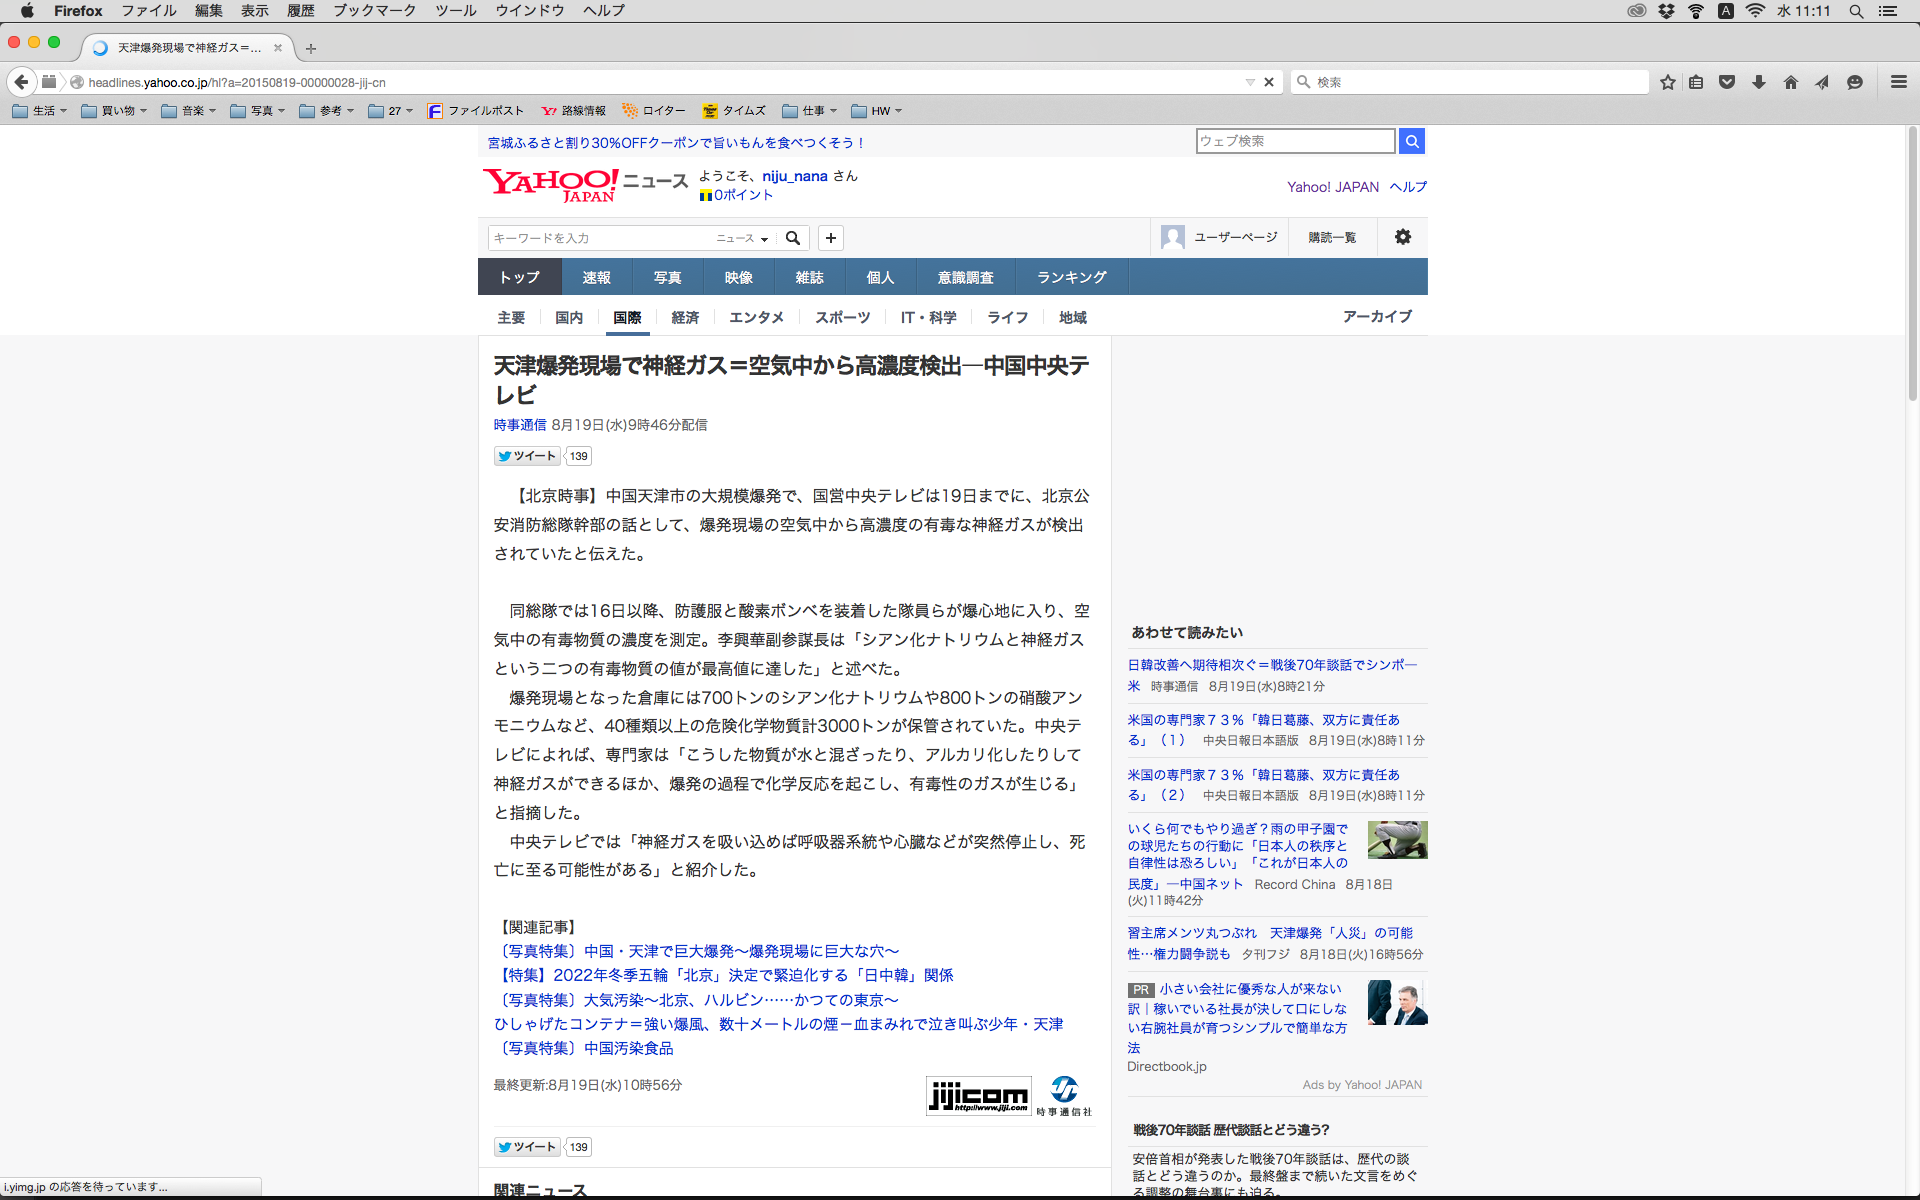The height and width of the screenshot is (1200, 1920).
Task: Click the baseball article thumbnail image
Action: (x=1397, y=840)
